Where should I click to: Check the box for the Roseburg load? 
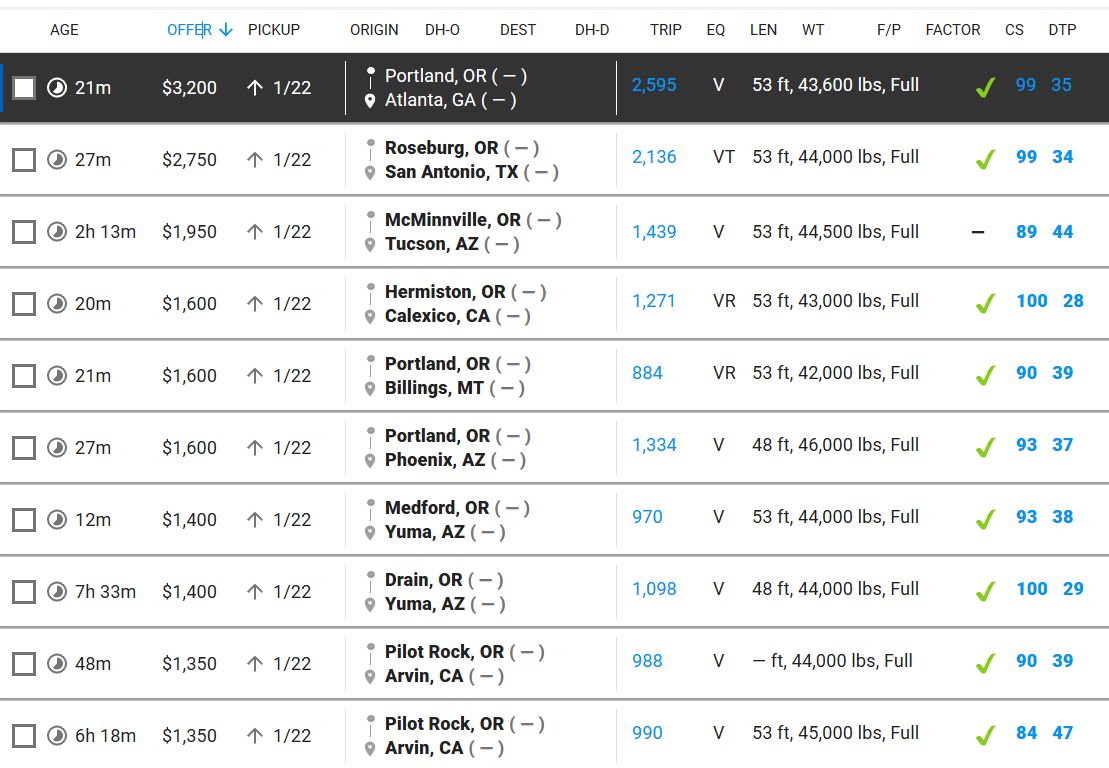24,160
